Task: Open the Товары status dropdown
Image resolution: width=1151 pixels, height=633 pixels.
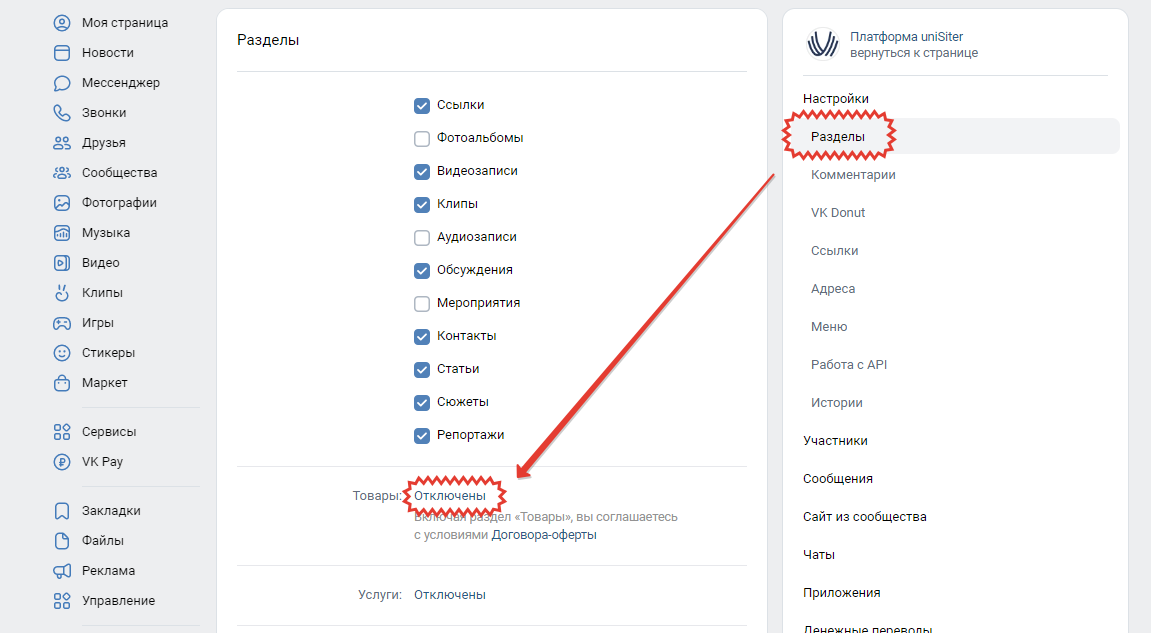Action: pyautogui.click(x=450, y=495)
